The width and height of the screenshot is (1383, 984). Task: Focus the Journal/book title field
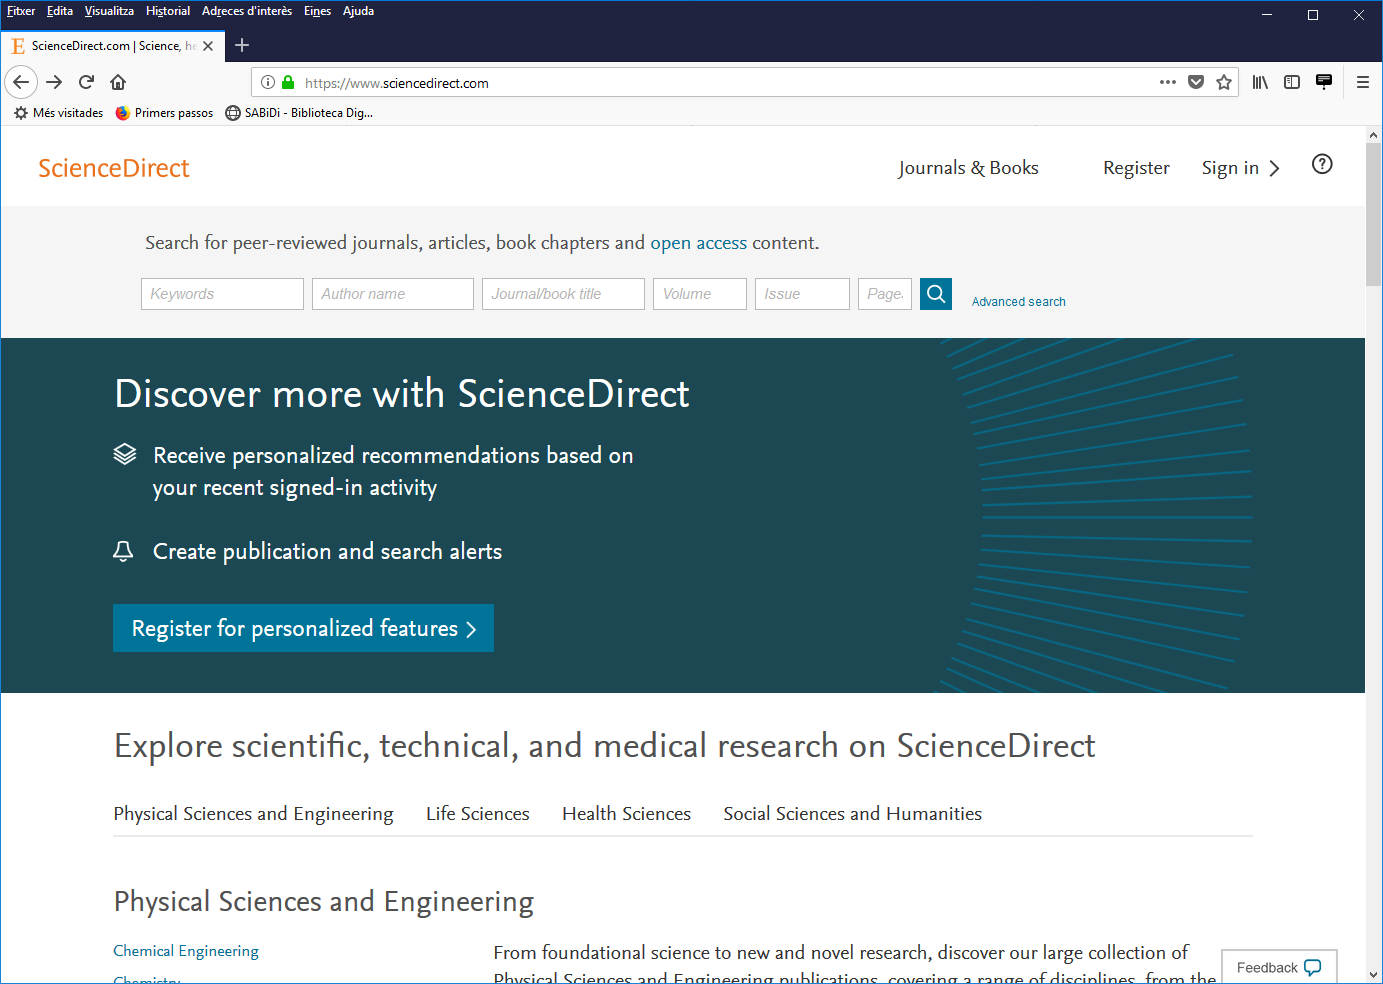(x=563, y=294)
